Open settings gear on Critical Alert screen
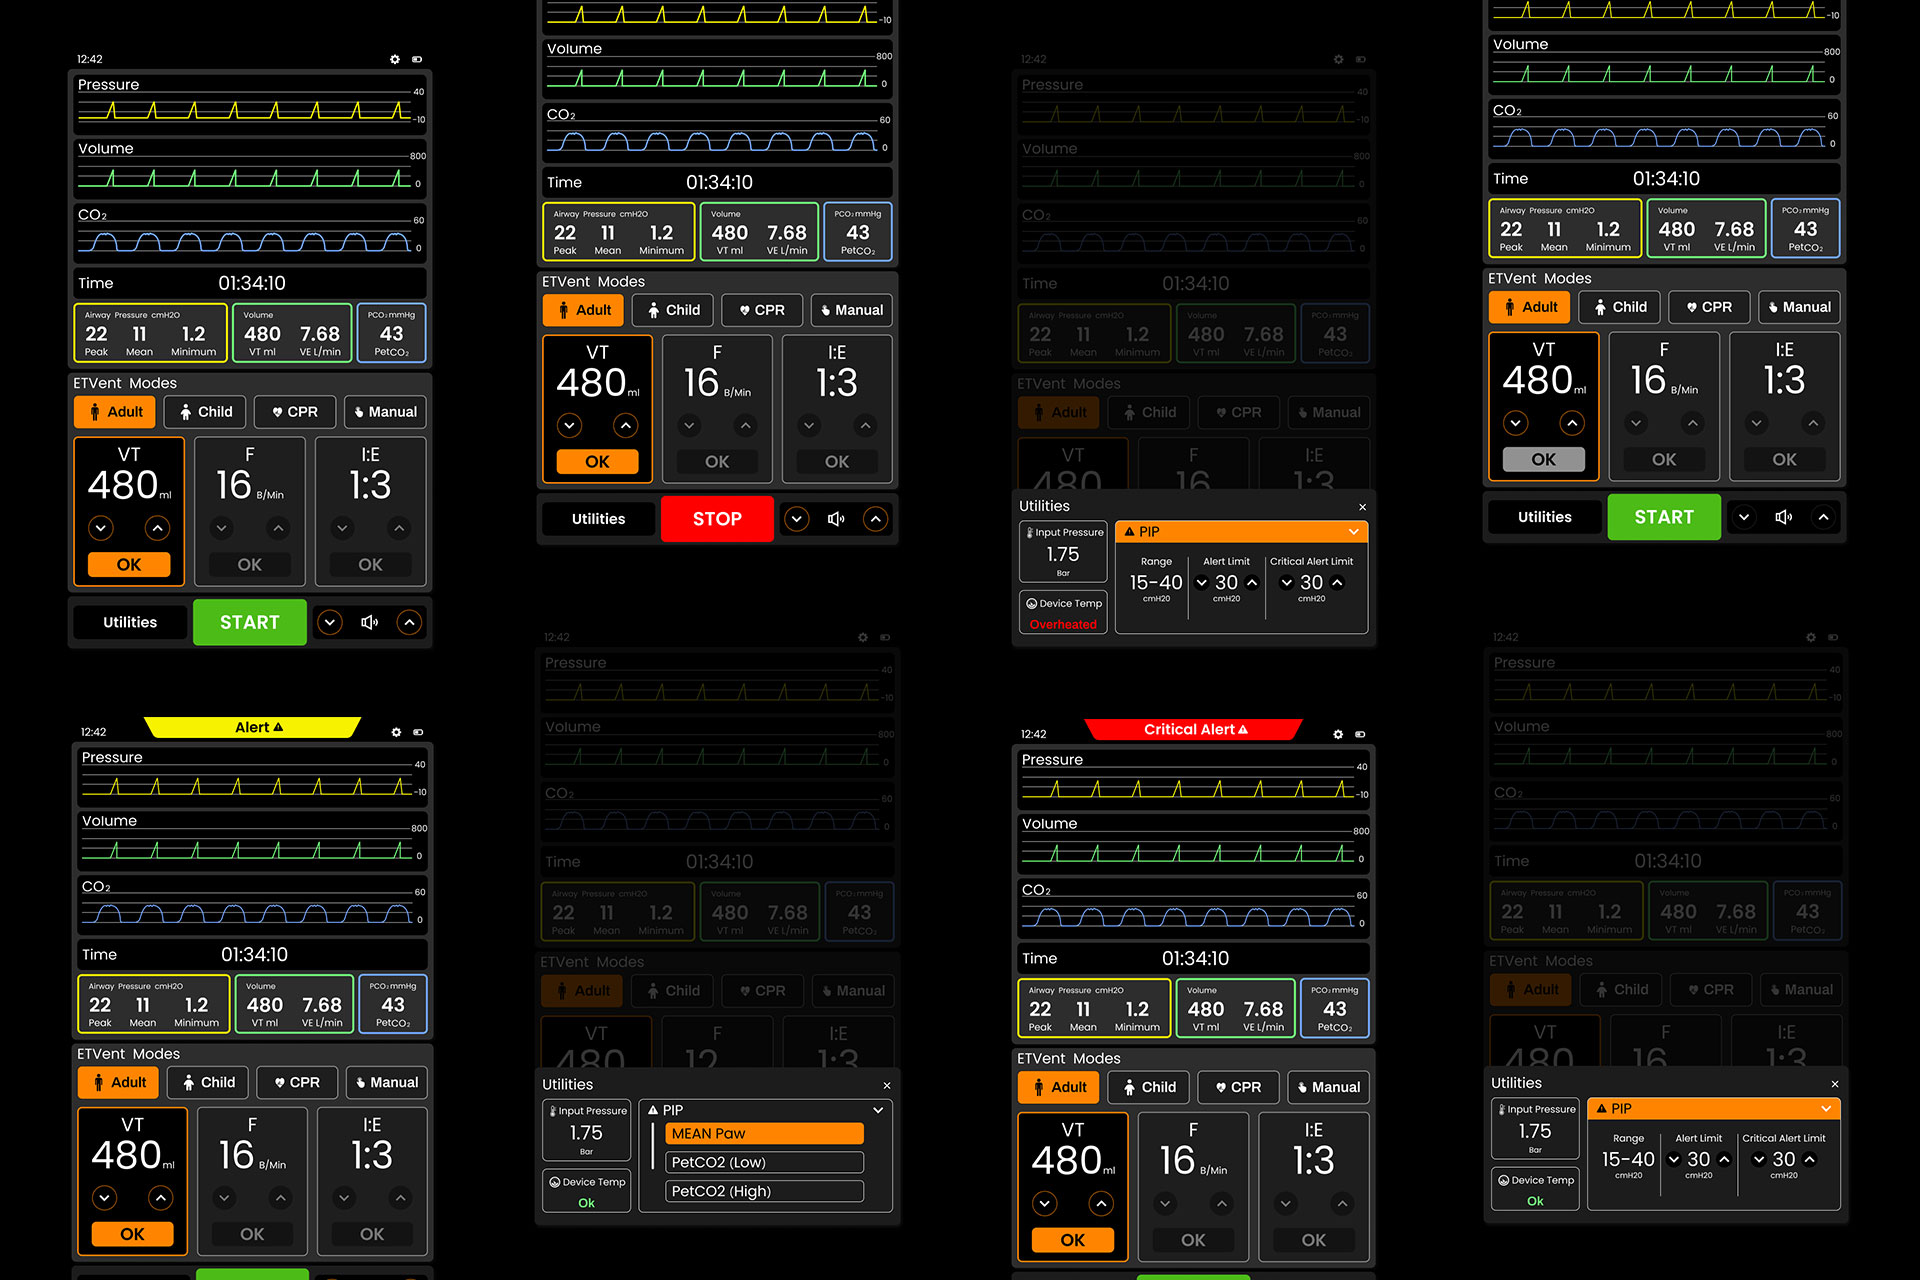The width and height of the screenshot is (1920, 1280). [1338, 734]
